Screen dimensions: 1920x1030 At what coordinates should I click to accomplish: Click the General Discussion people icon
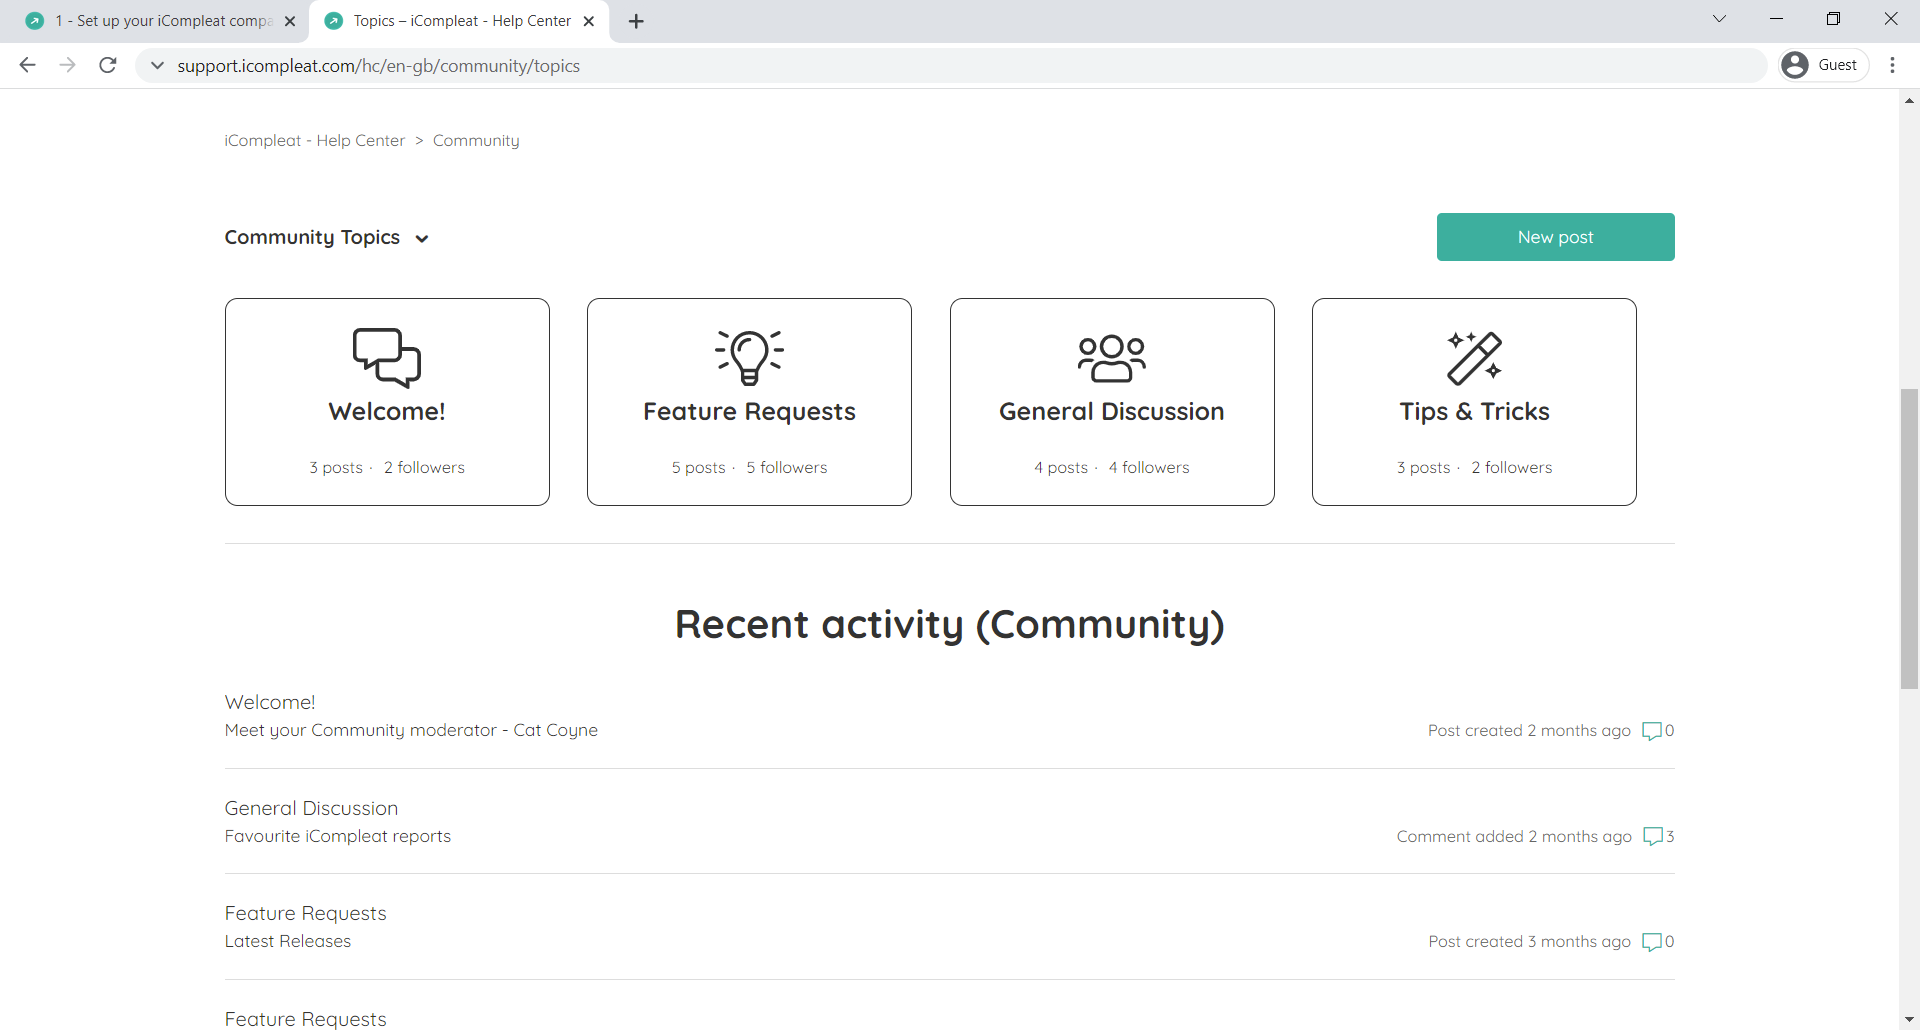pos(1111,358)
